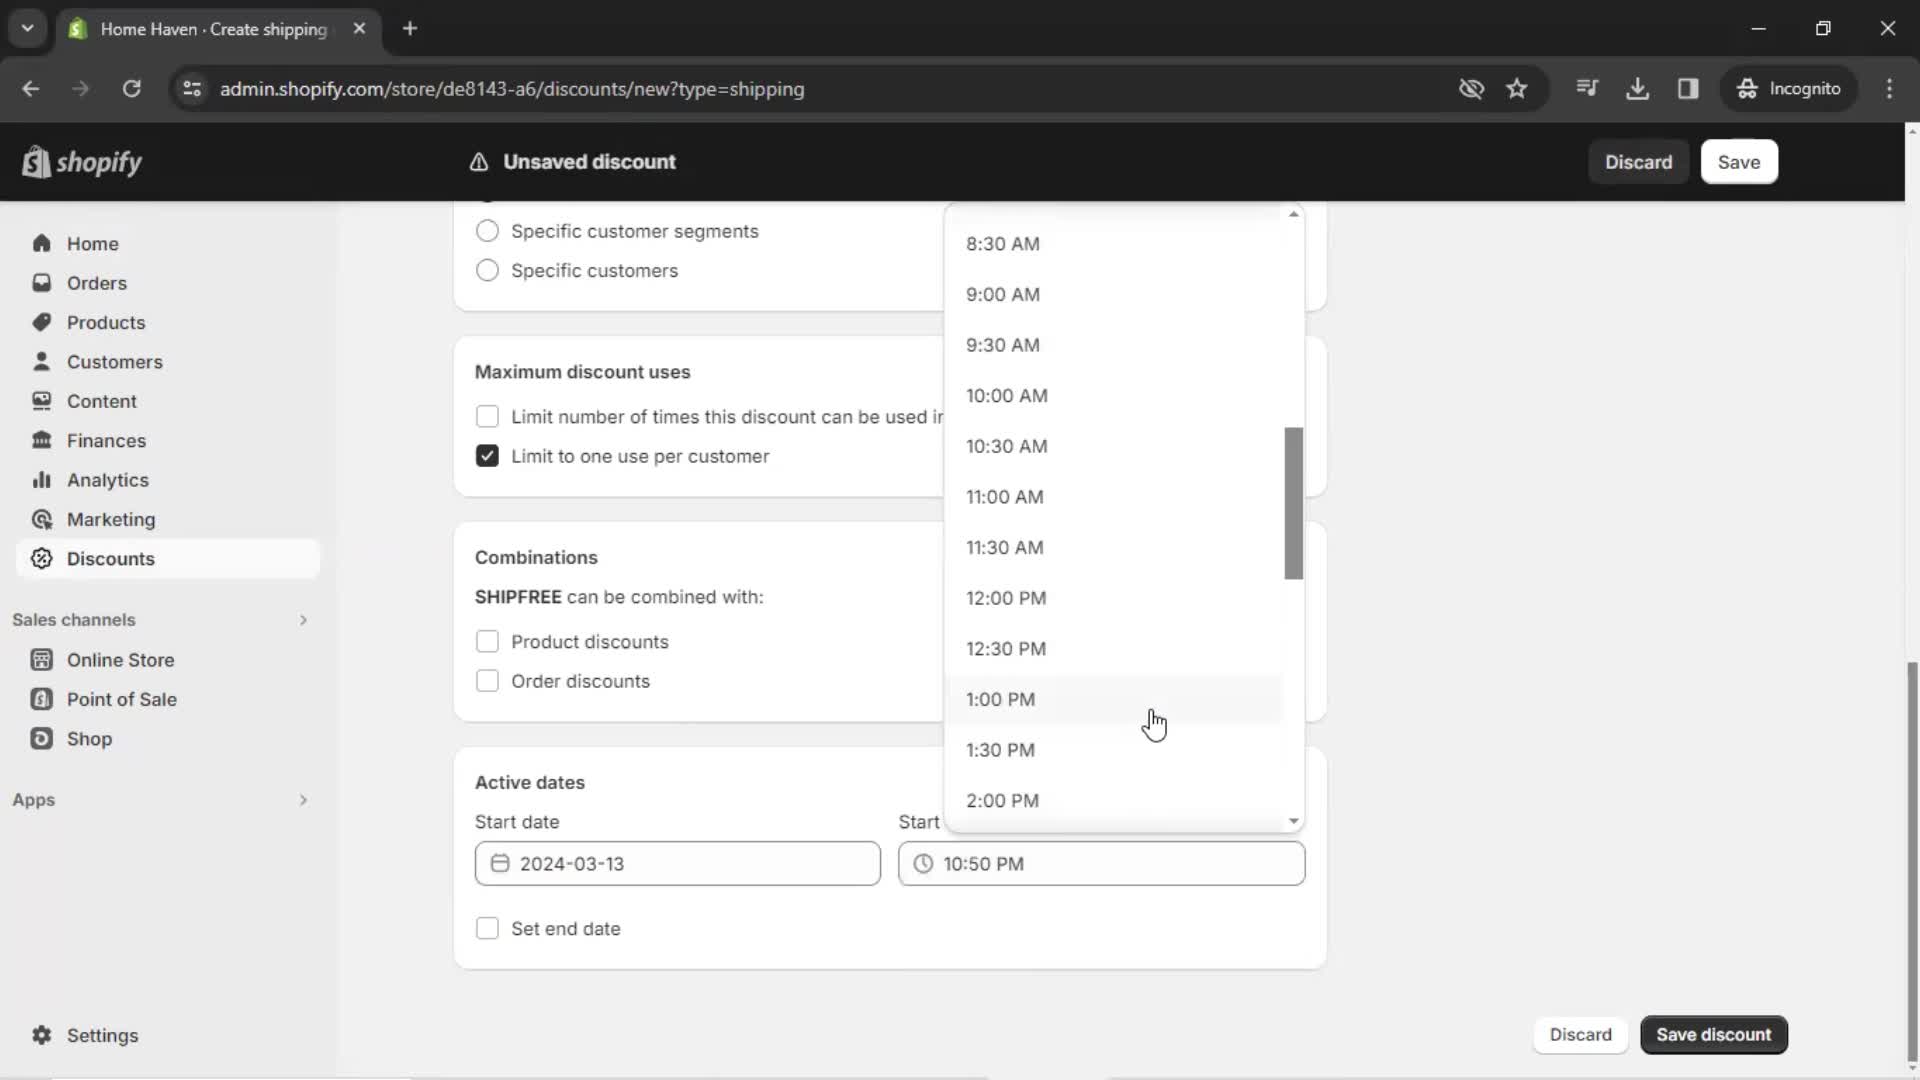This screenshot has width=1920, height=1080.
Task: Click Marketing menu item in sidebar
Action: pos(111,520)
